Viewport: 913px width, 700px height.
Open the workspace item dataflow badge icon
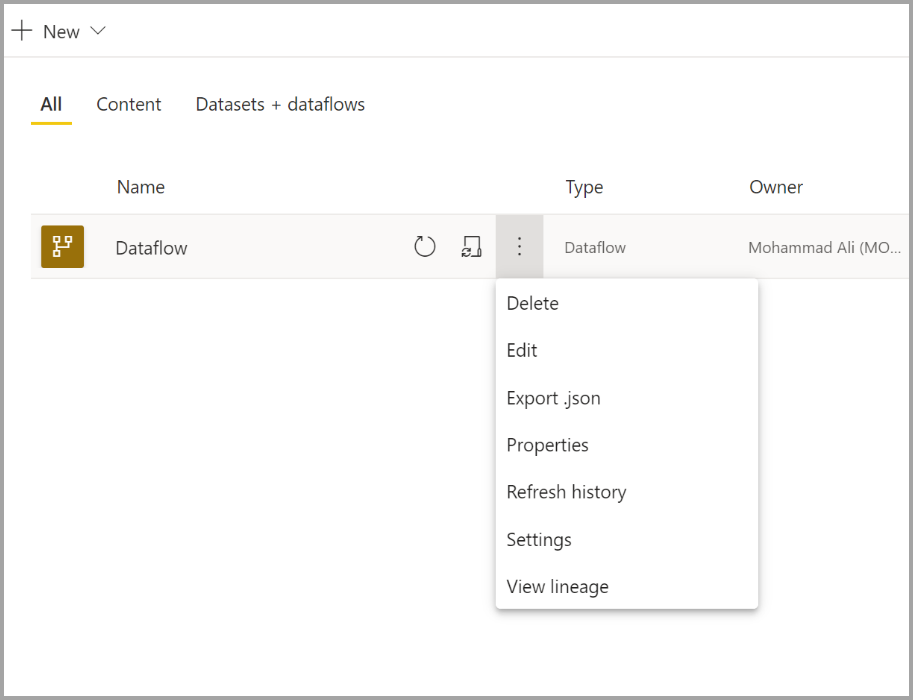tap(62, 246)
